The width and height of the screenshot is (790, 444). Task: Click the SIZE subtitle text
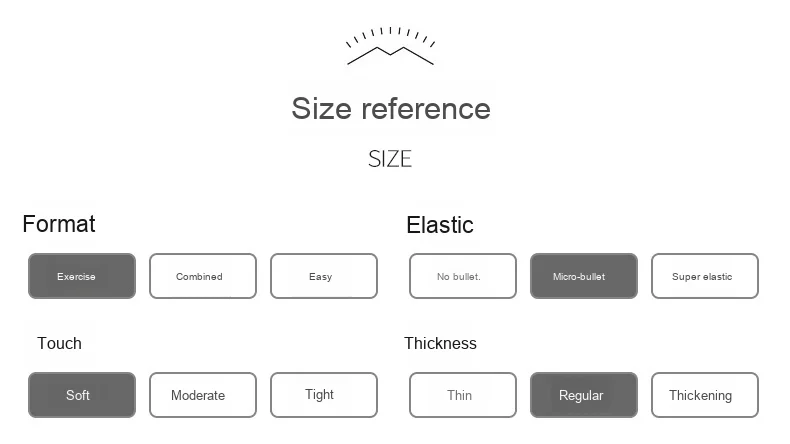click(x=390, y=159)
